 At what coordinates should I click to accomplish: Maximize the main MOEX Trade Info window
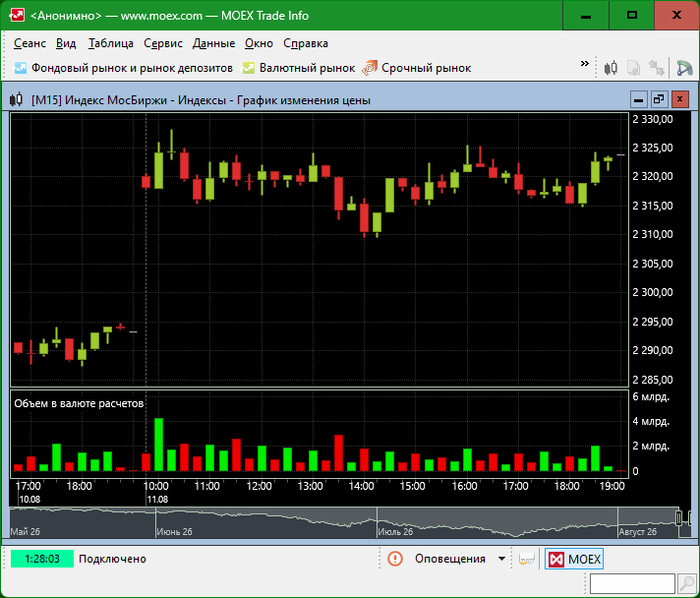pos(632,16)
